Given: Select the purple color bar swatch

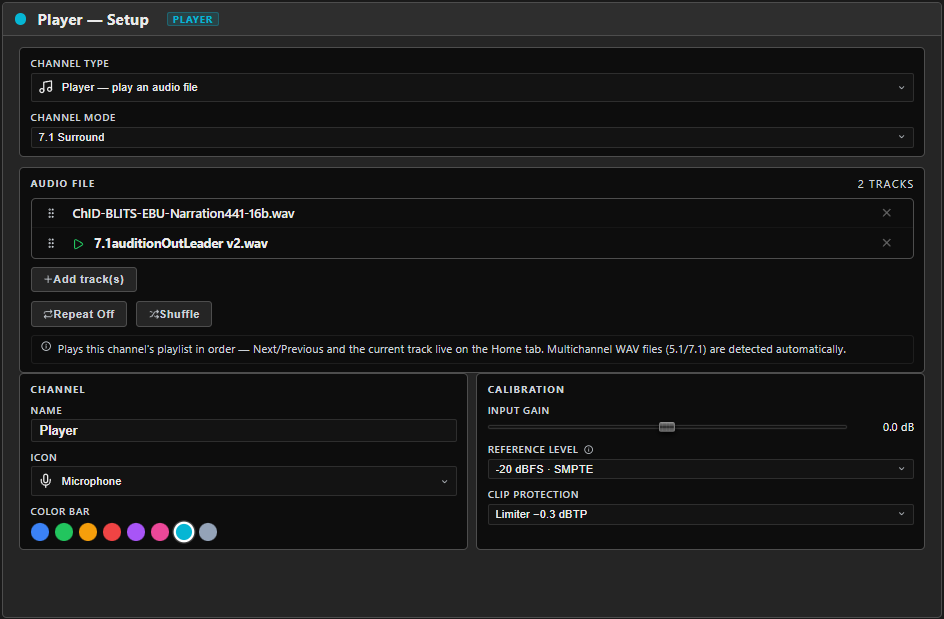Looking at the screenshot, I should [136, 532].
